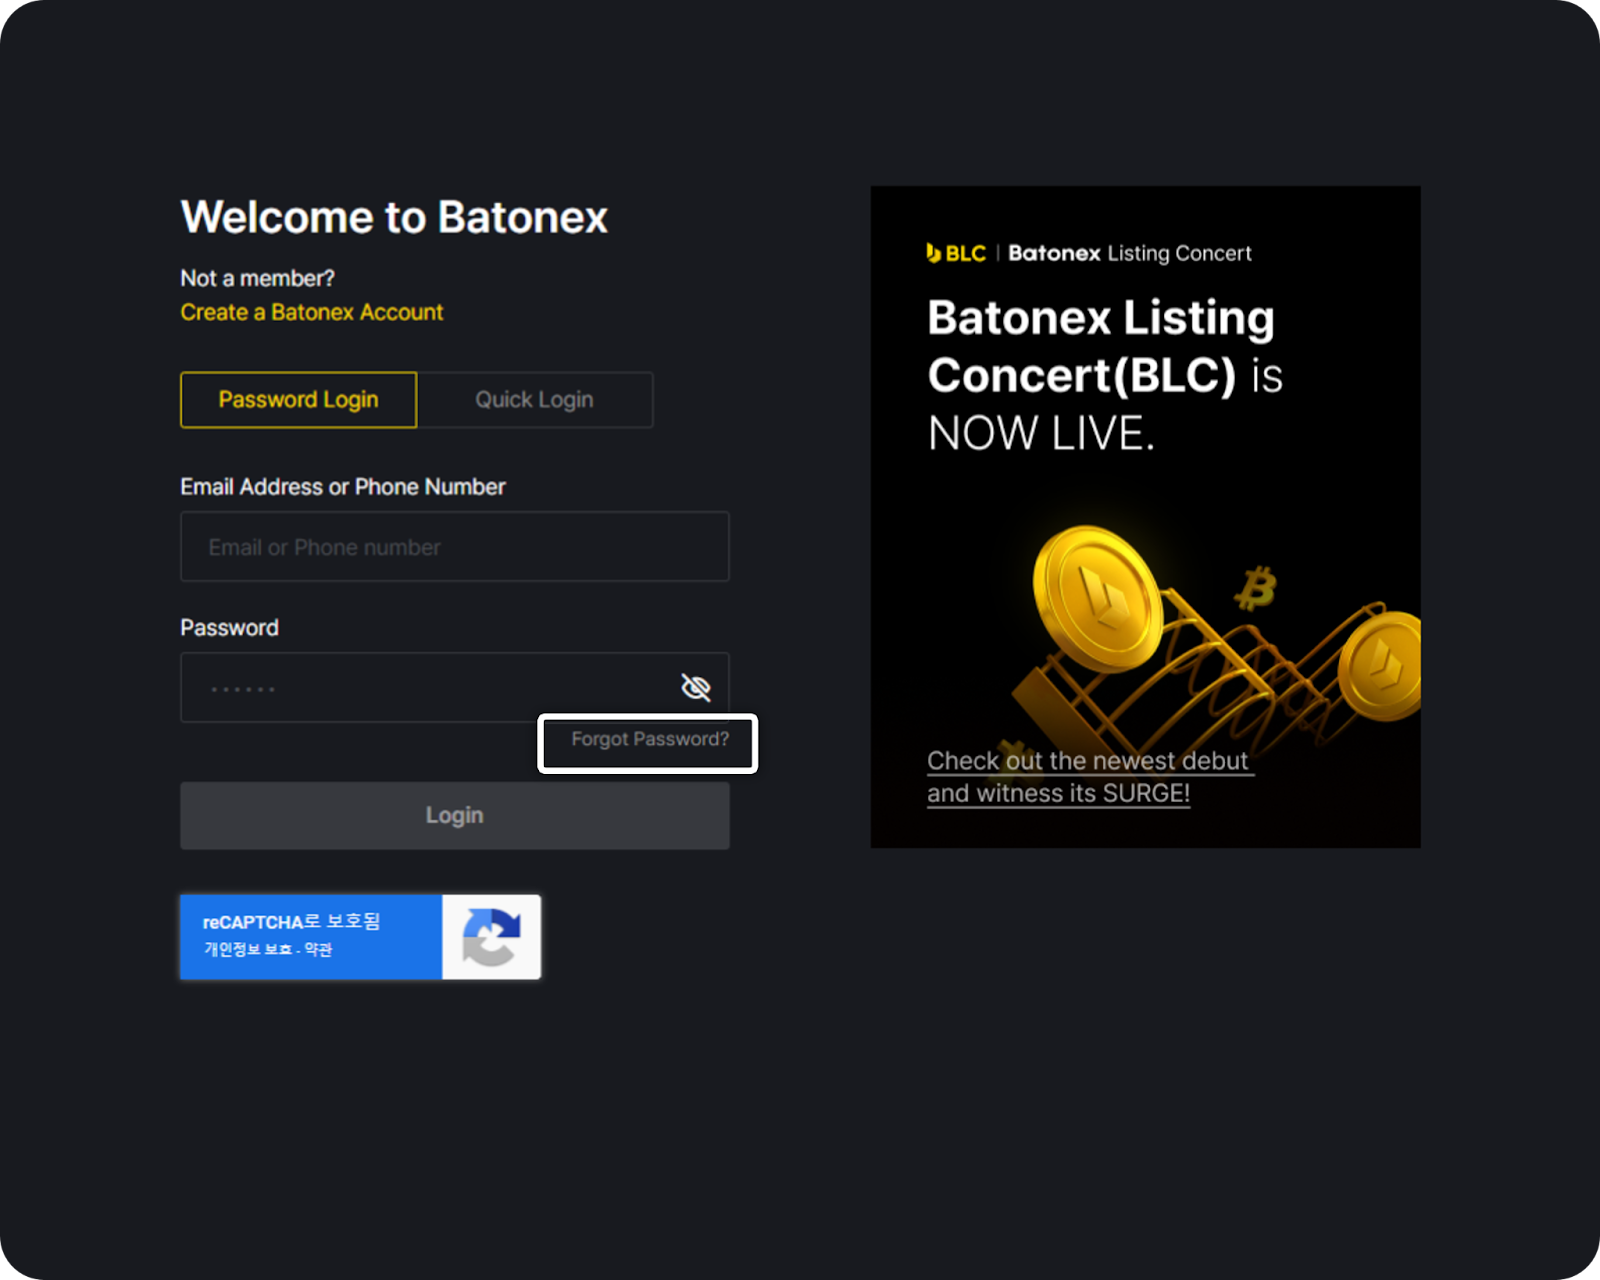Click the BLC logo in banner

coord(956,253)
